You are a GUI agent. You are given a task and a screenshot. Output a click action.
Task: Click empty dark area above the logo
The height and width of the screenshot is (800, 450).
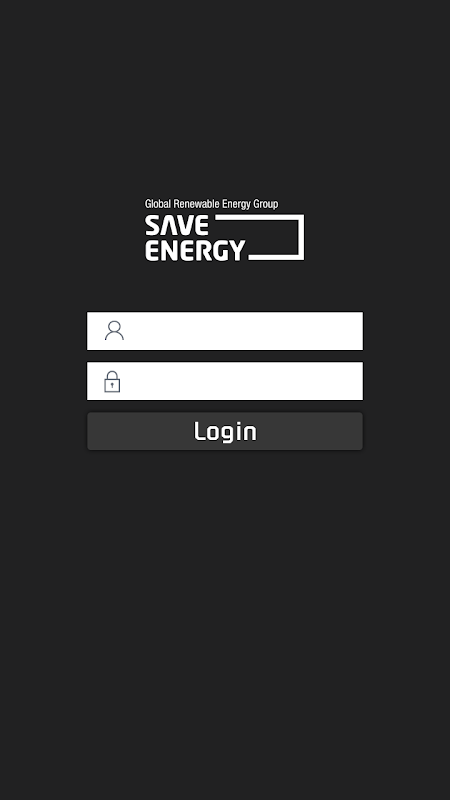click(225, 97)
